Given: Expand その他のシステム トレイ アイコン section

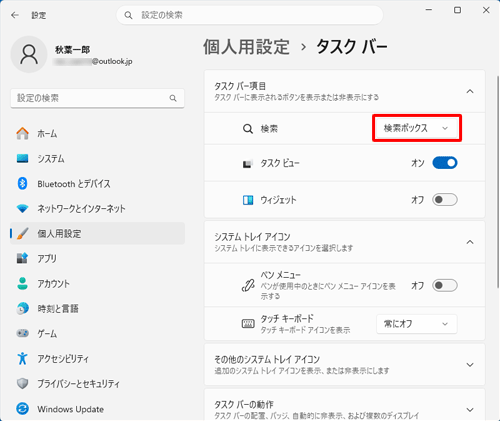Looking at the screenshot, I should pos(470,365).
